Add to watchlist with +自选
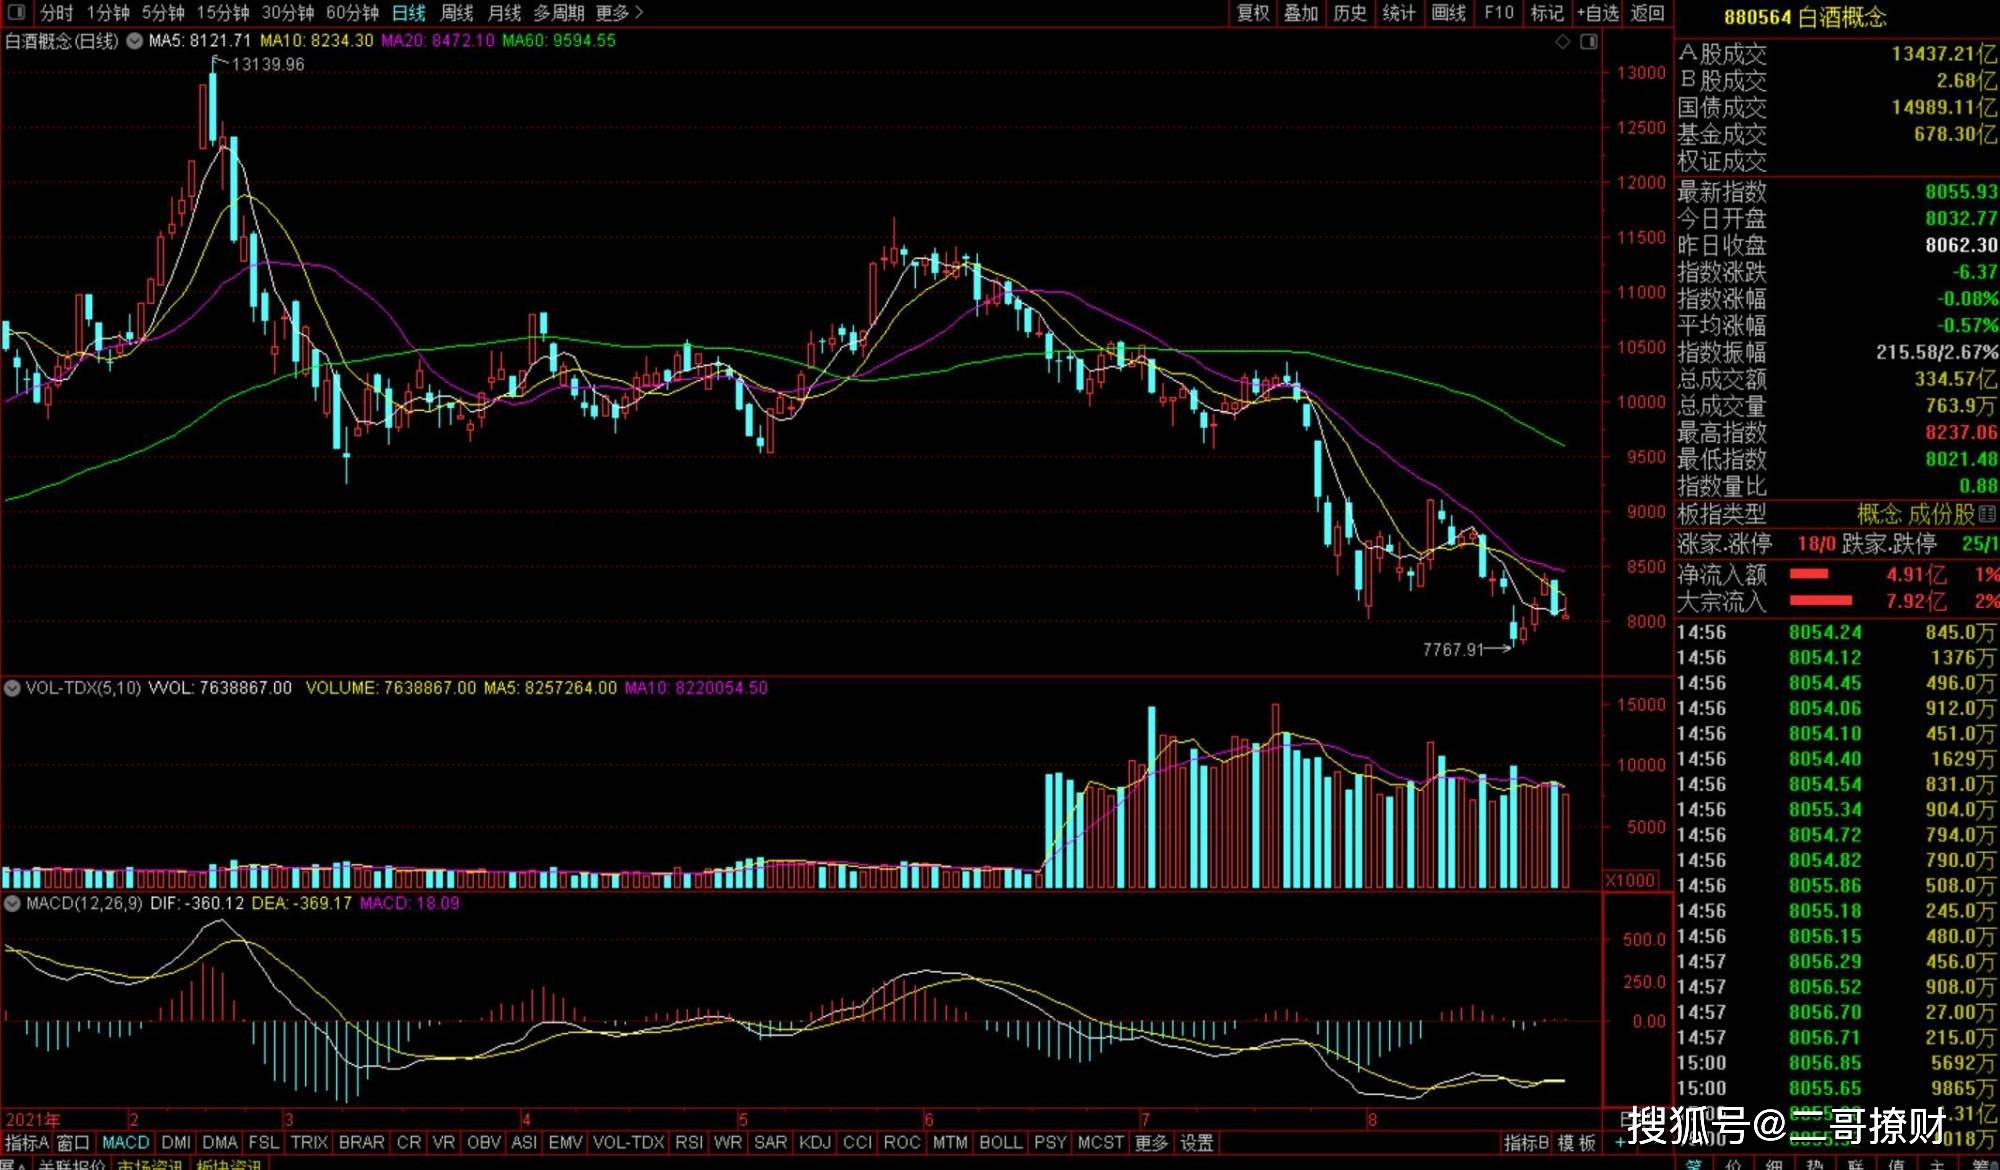The image size is (2000, 1170). point(1598,13)
